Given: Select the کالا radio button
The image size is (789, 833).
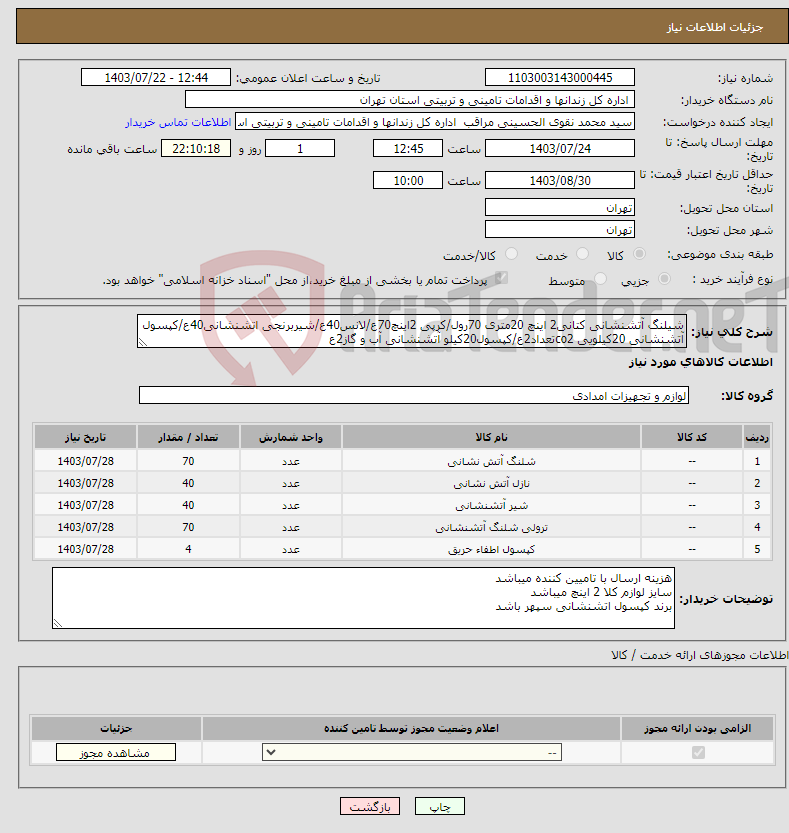Looking at the screenshot, I should click(x=640, y=254).
